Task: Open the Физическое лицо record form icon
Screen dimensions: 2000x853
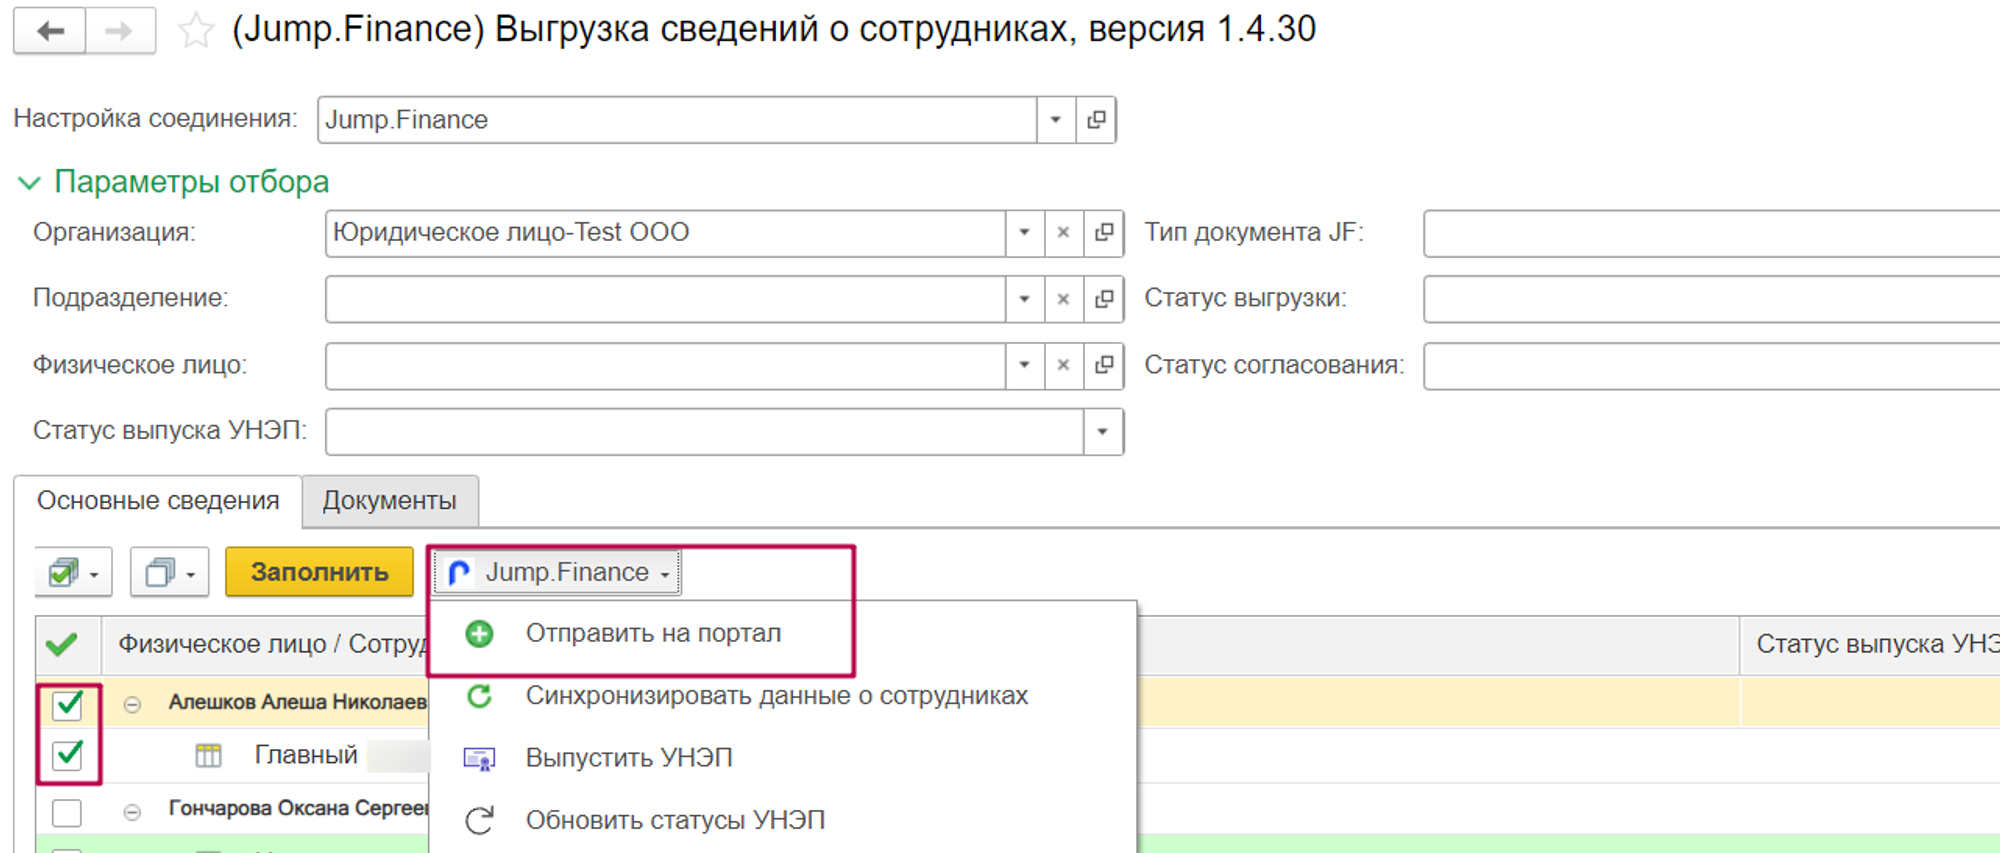Action: coord(1104,365)
